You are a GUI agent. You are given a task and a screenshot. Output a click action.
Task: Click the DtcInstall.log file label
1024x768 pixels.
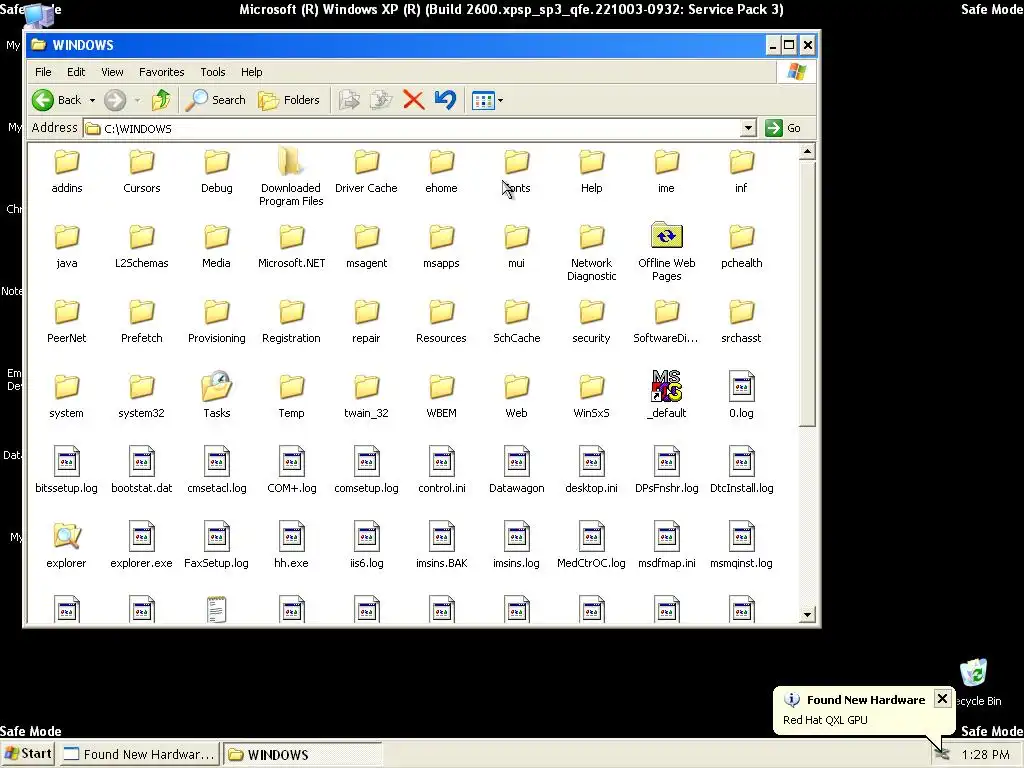coord(741,488)
